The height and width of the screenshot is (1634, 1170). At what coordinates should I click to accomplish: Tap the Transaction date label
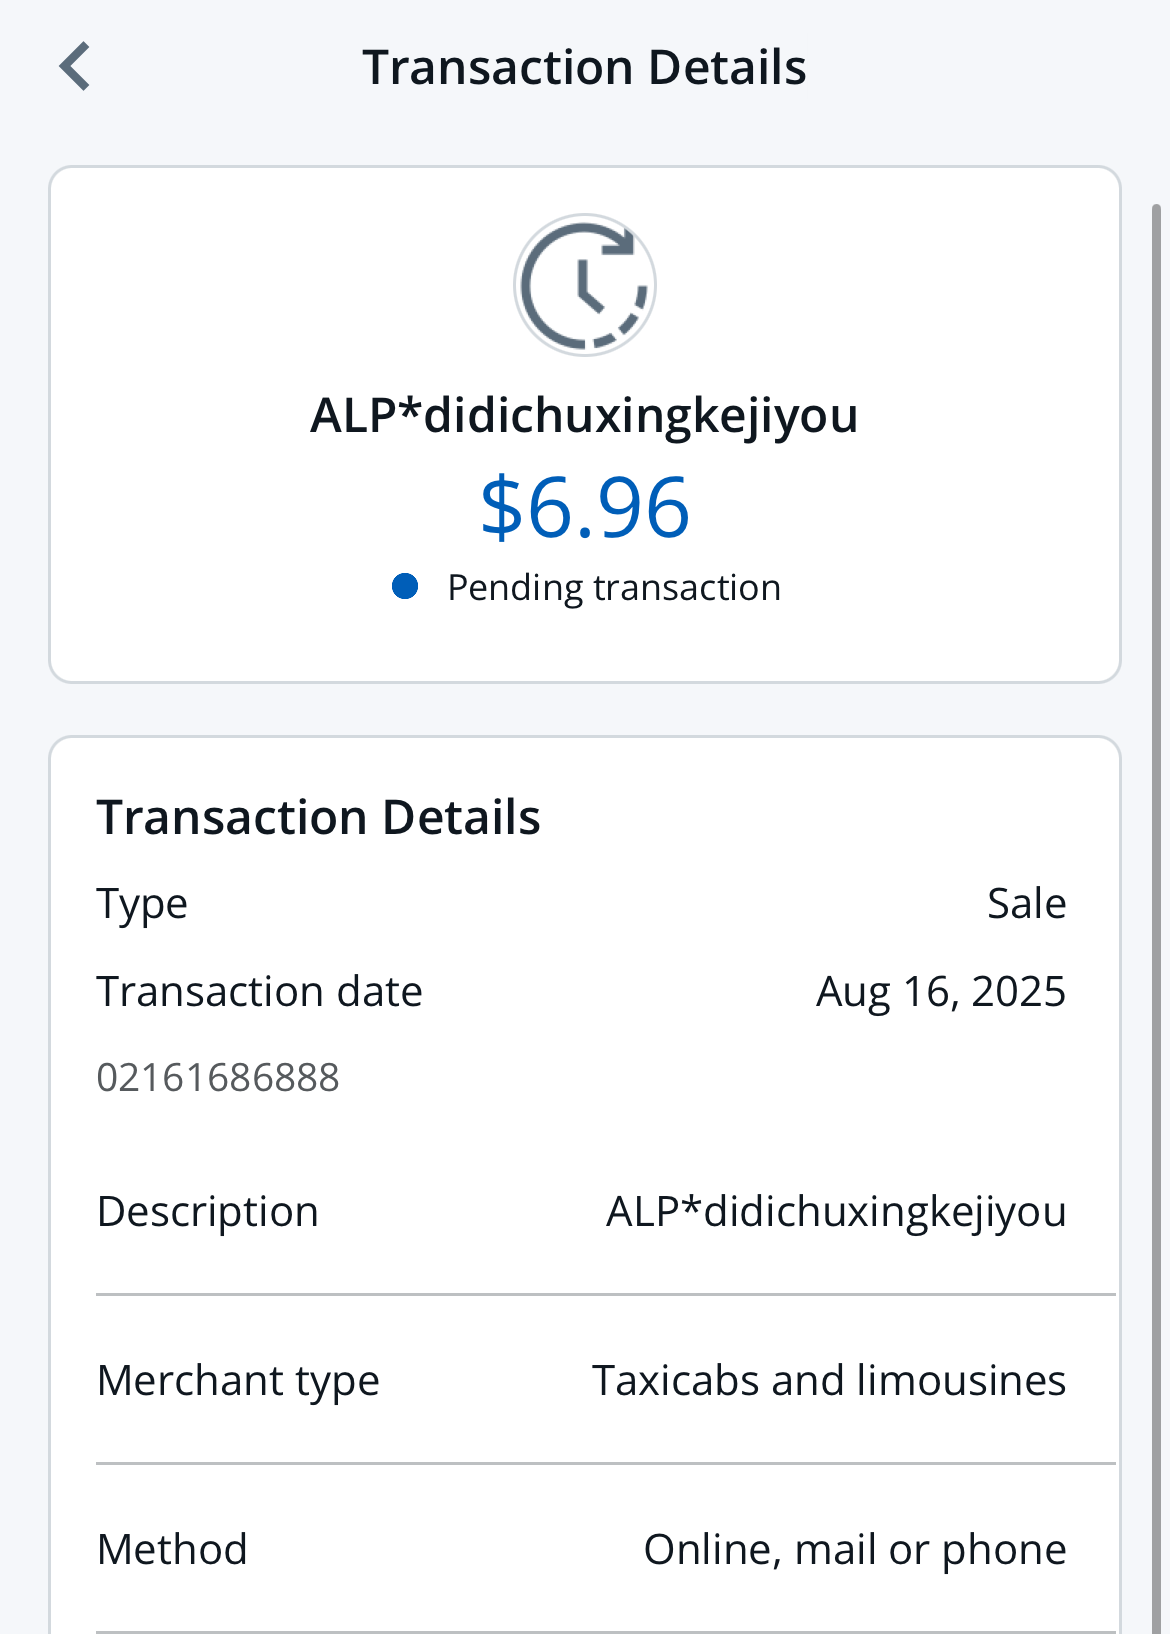click(260, 992)
